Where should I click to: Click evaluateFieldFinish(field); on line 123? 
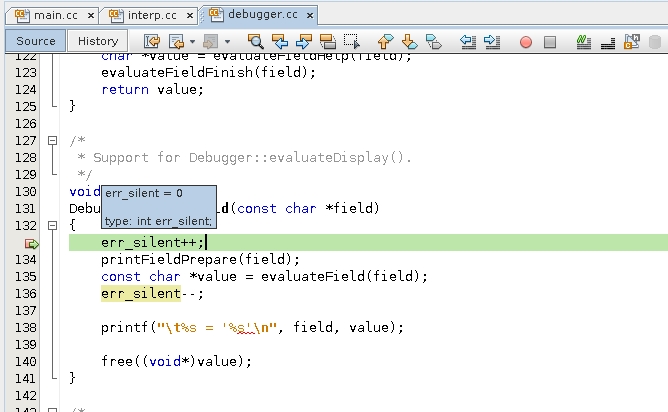coord(208,72)
